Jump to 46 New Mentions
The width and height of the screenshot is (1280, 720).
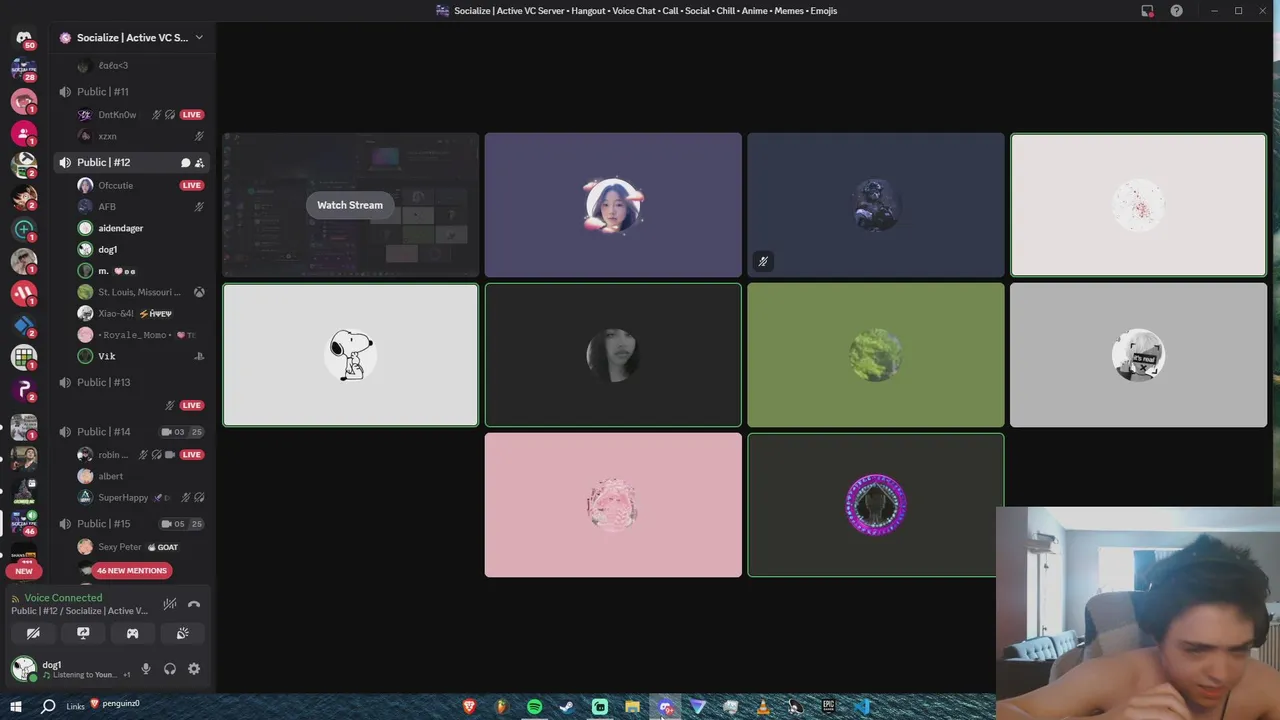[131, 571]
